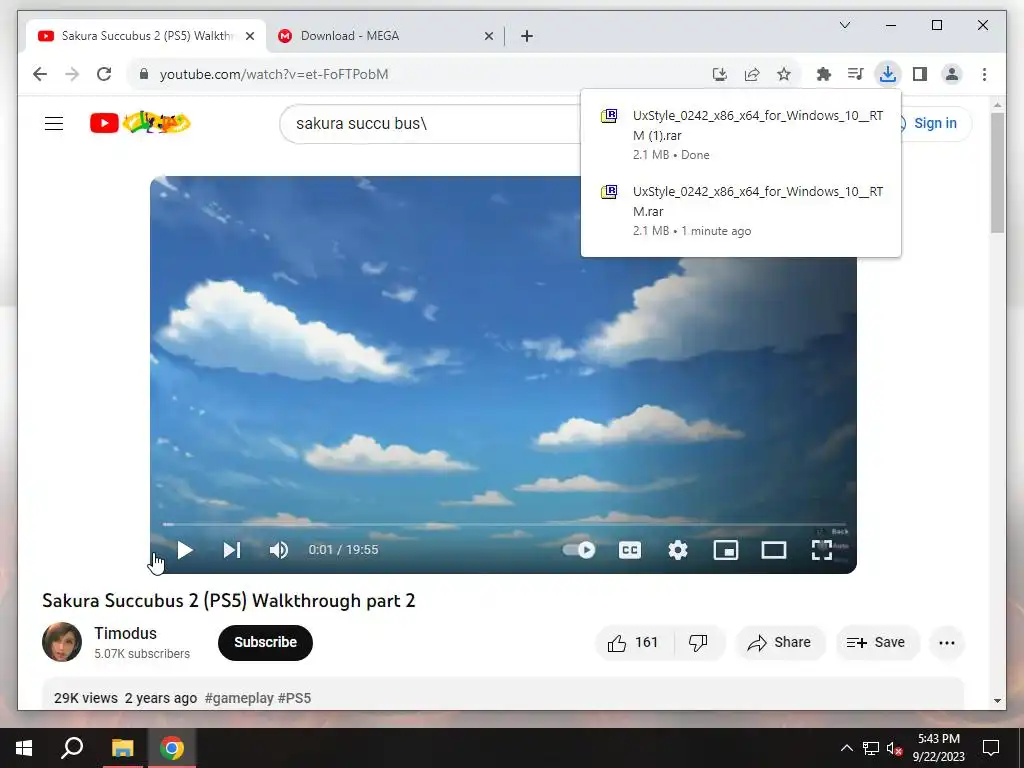Click the muted speaker tray icon
1024x768 pixels.
(x=895, y=749)
